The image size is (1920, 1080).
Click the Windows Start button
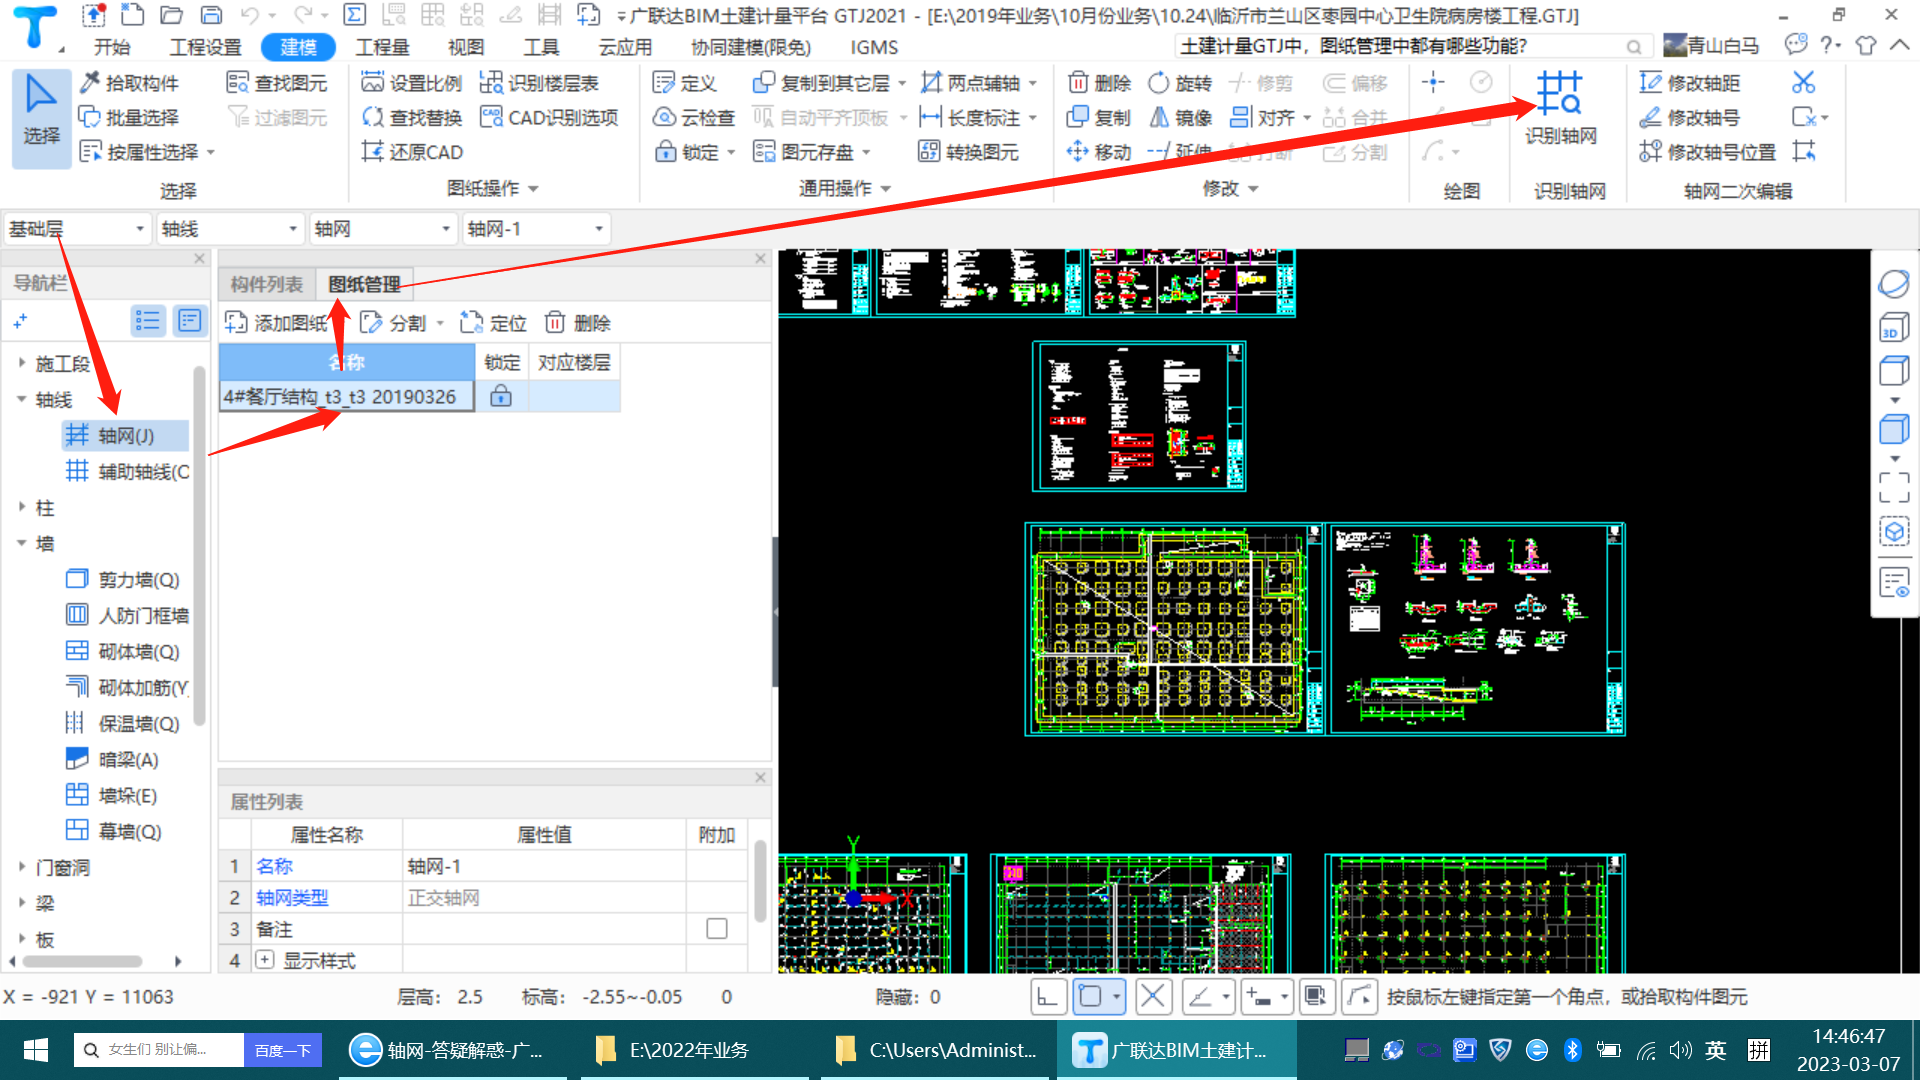click(35, 1050)
